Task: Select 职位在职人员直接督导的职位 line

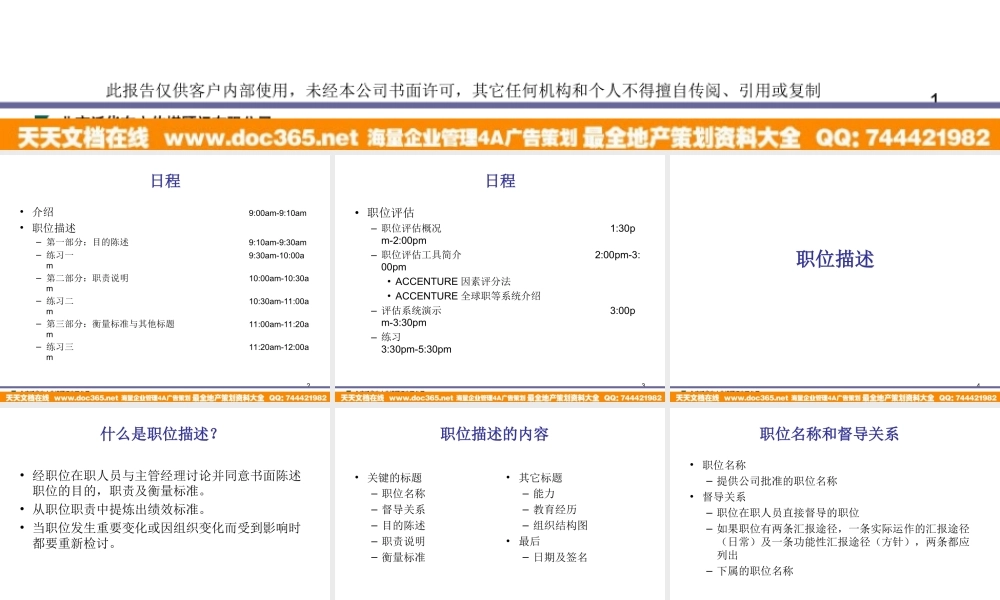Action: 788,513
